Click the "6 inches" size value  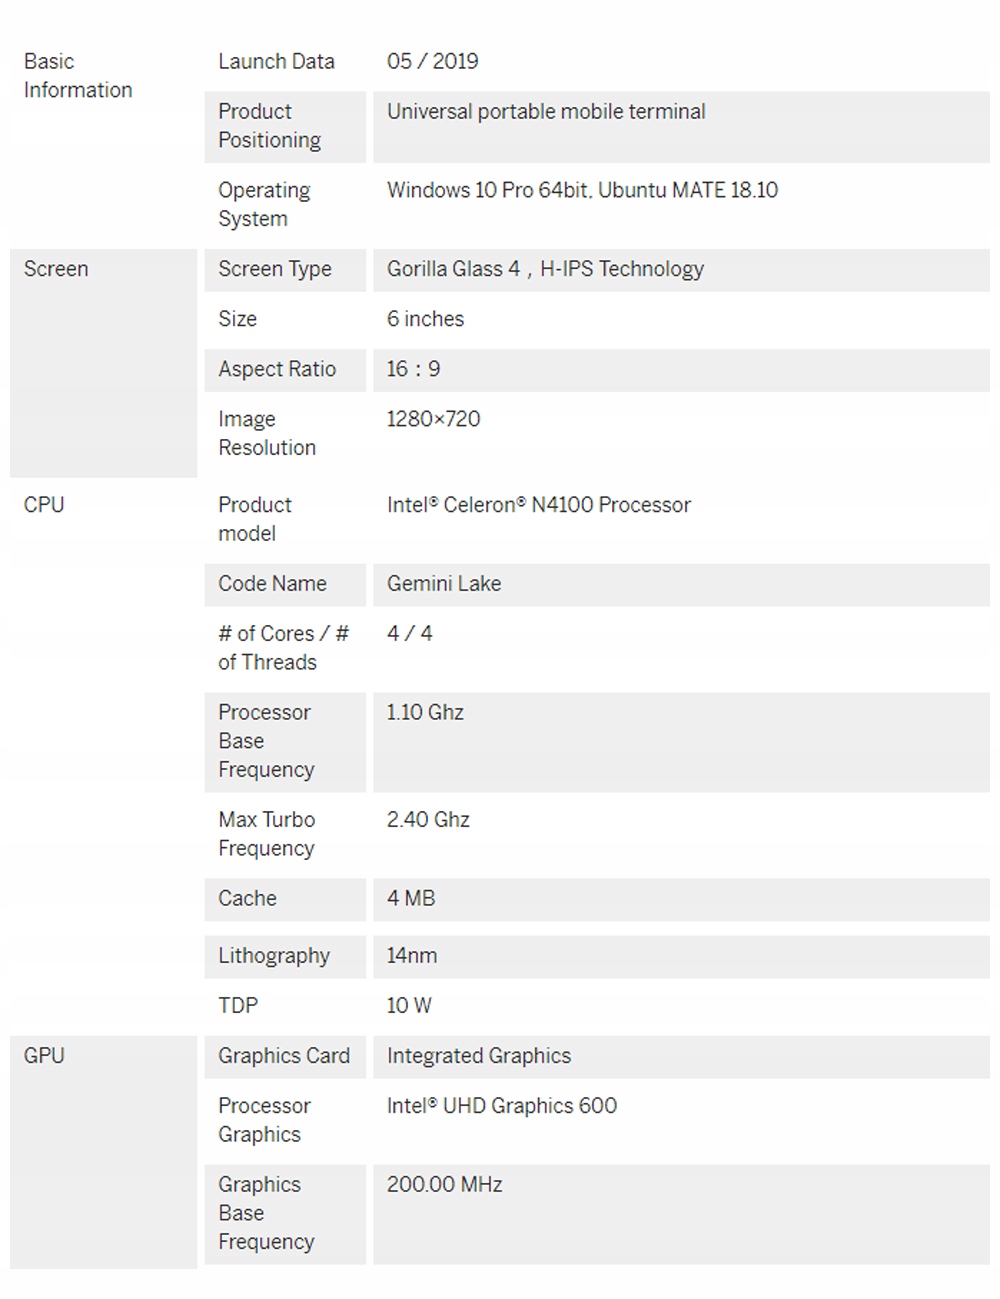pyautogui.click(x=425, y=319)
